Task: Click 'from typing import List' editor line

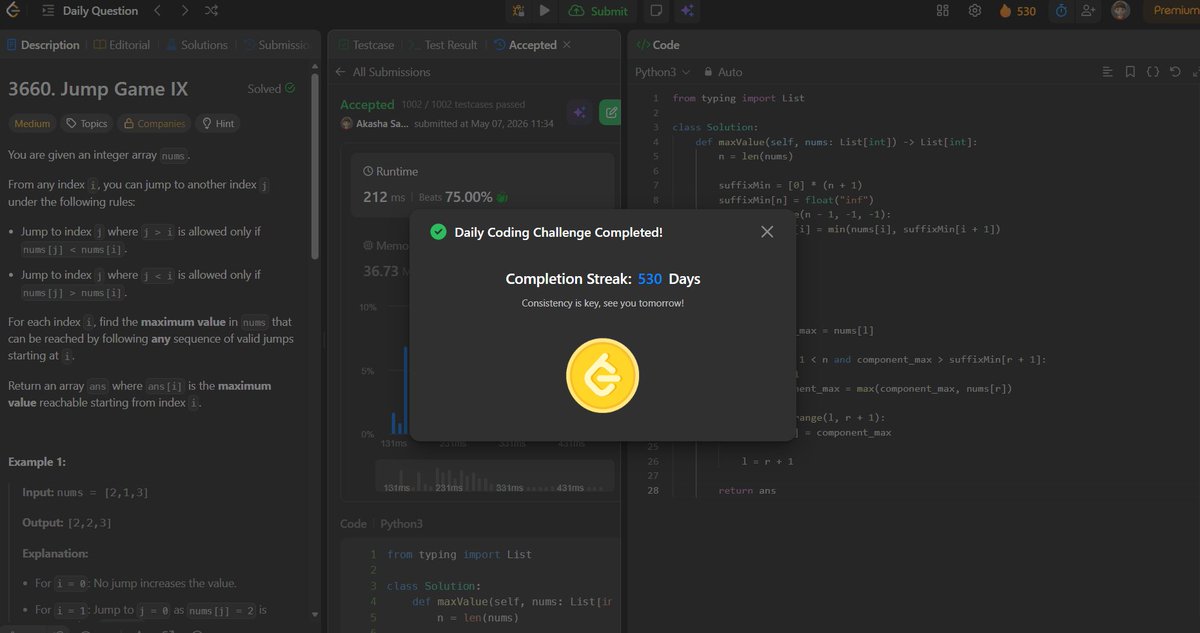Action: (x=738, y=98)
